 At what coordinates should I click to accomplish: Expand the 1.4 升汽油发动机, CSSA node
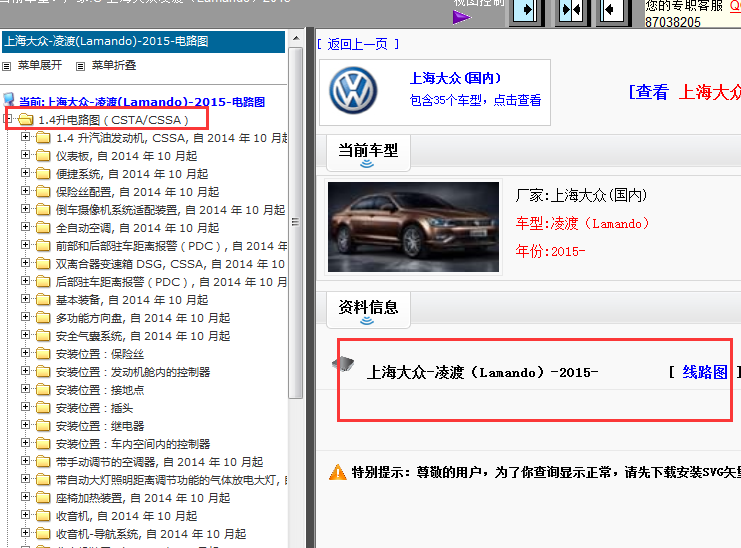25,137
